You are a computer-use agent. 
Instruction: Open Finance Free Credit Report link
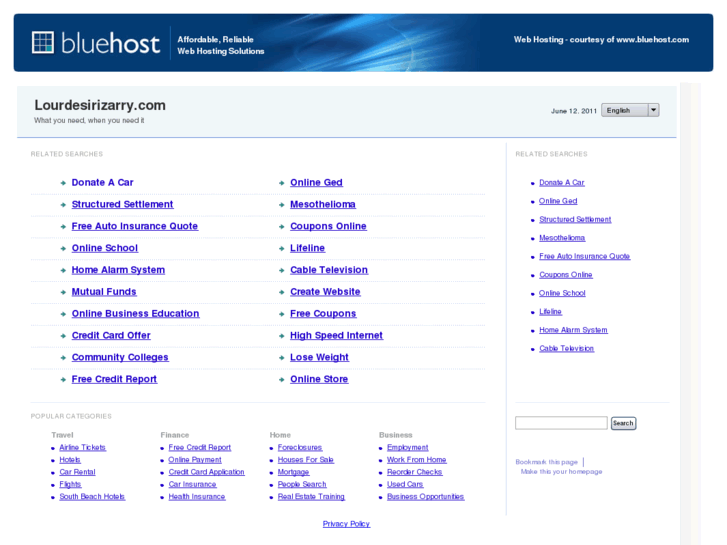(200, 448)
